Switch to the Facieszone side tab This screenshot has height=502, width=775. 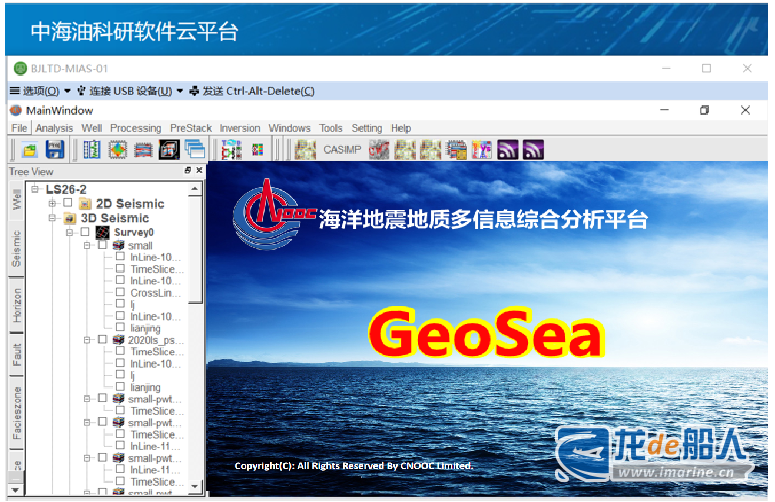16,413
